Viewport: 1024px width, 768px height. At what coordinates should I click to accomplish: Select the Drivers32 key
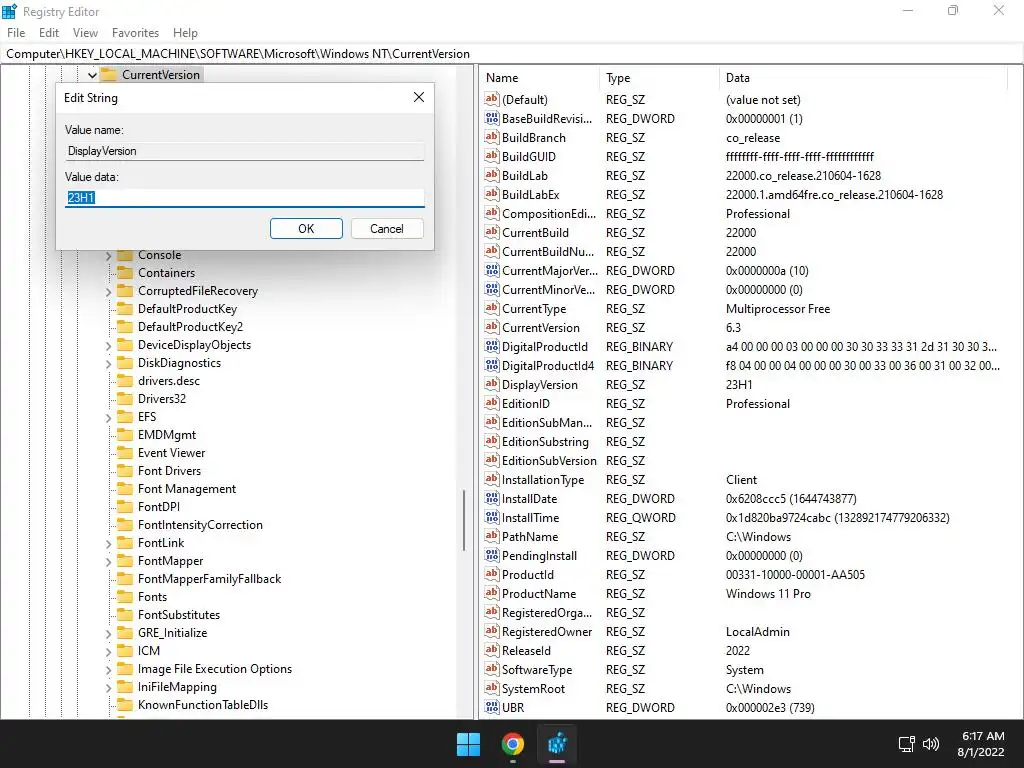(x=161, y=398)
